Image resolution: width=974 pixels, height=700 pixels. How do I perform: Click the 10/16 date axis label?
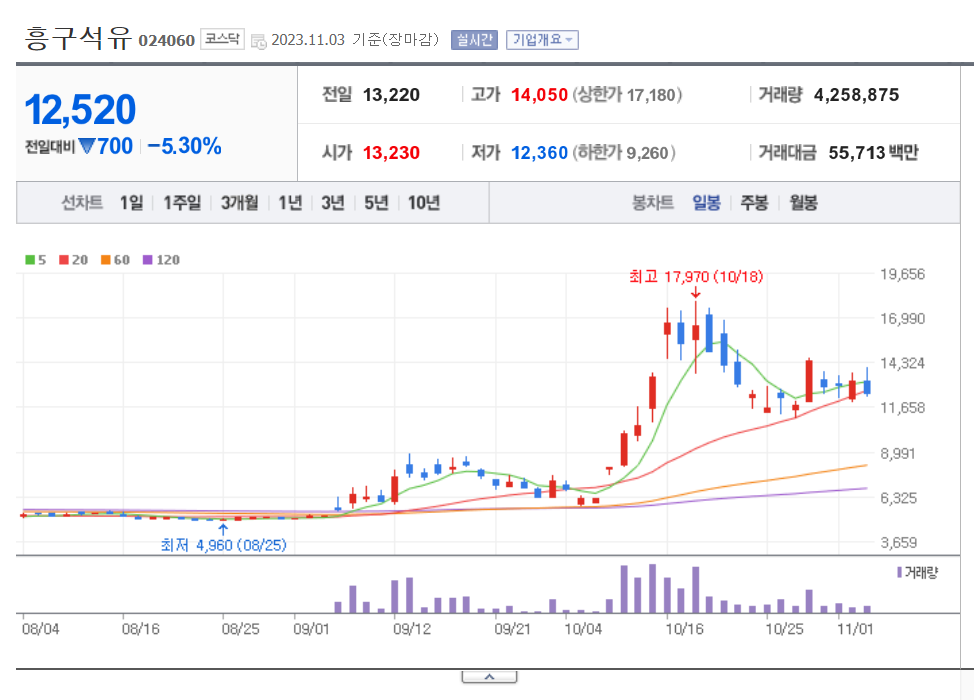click(685, 629)
